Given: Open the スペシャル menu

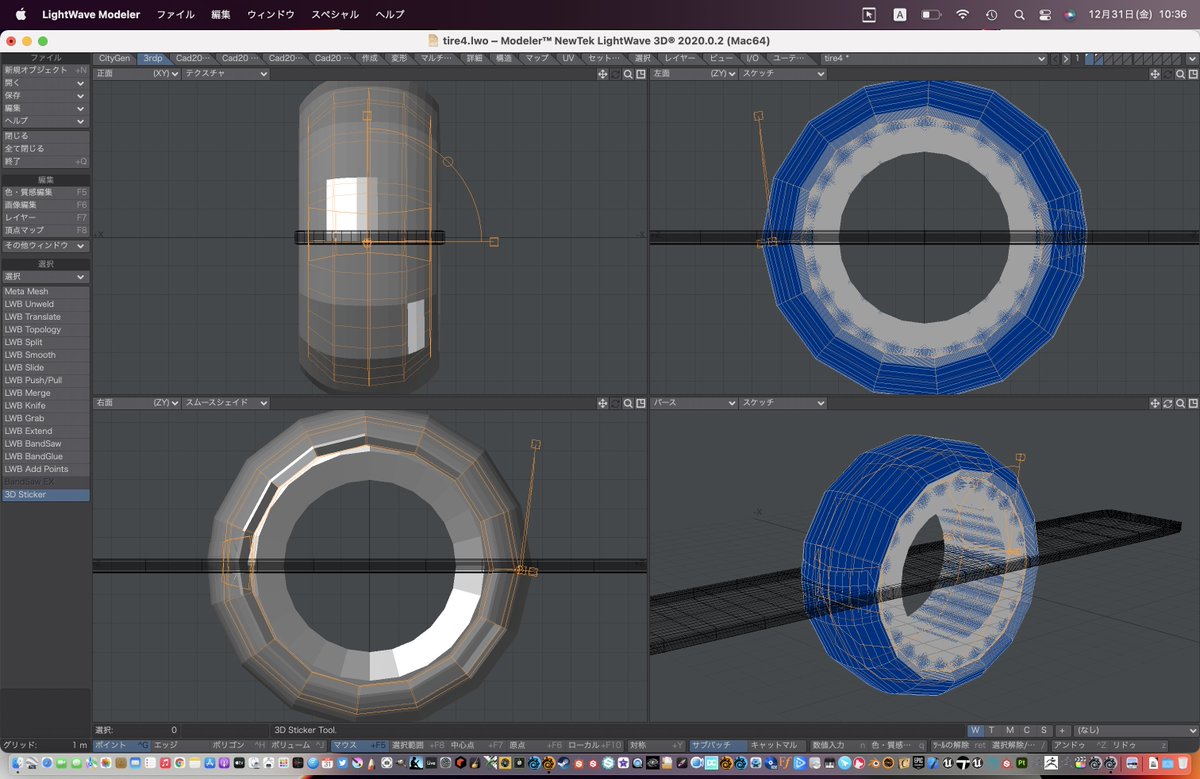Looking at the screenshot, I should 335,15.
